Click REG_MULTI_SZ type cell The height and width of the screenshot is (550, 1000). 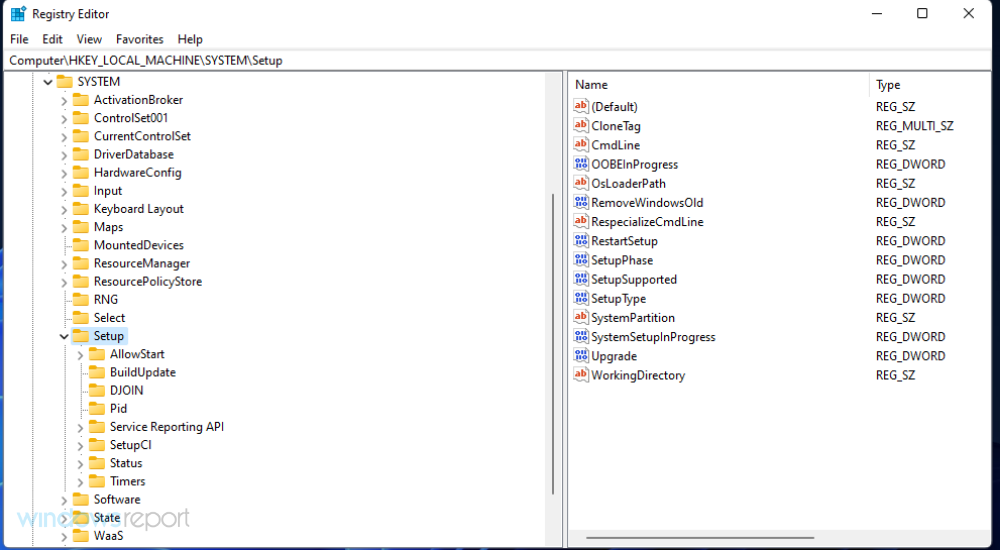point(915,126)
